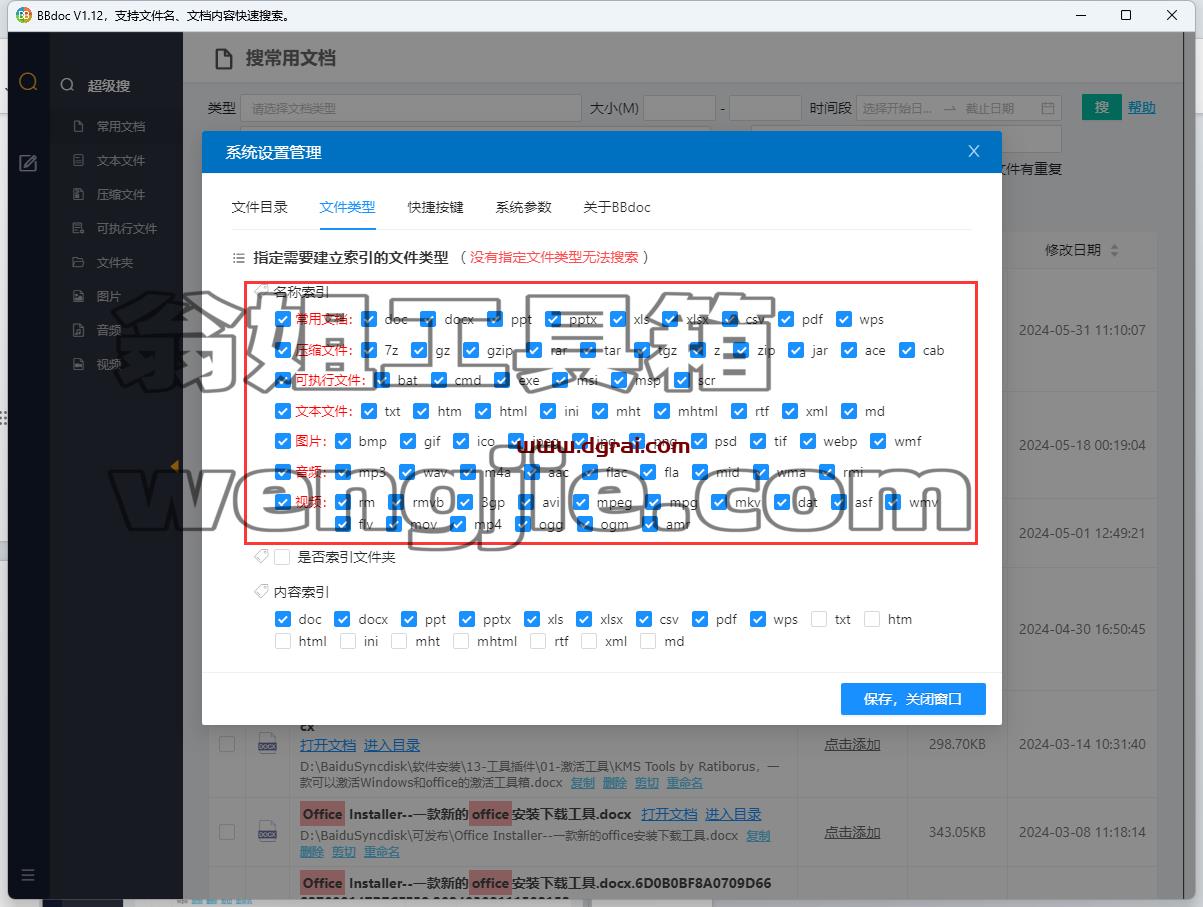Click 点击添加 in the 298.70KB row
This screenshot has height=907, width=1203.
pos(852,744)
